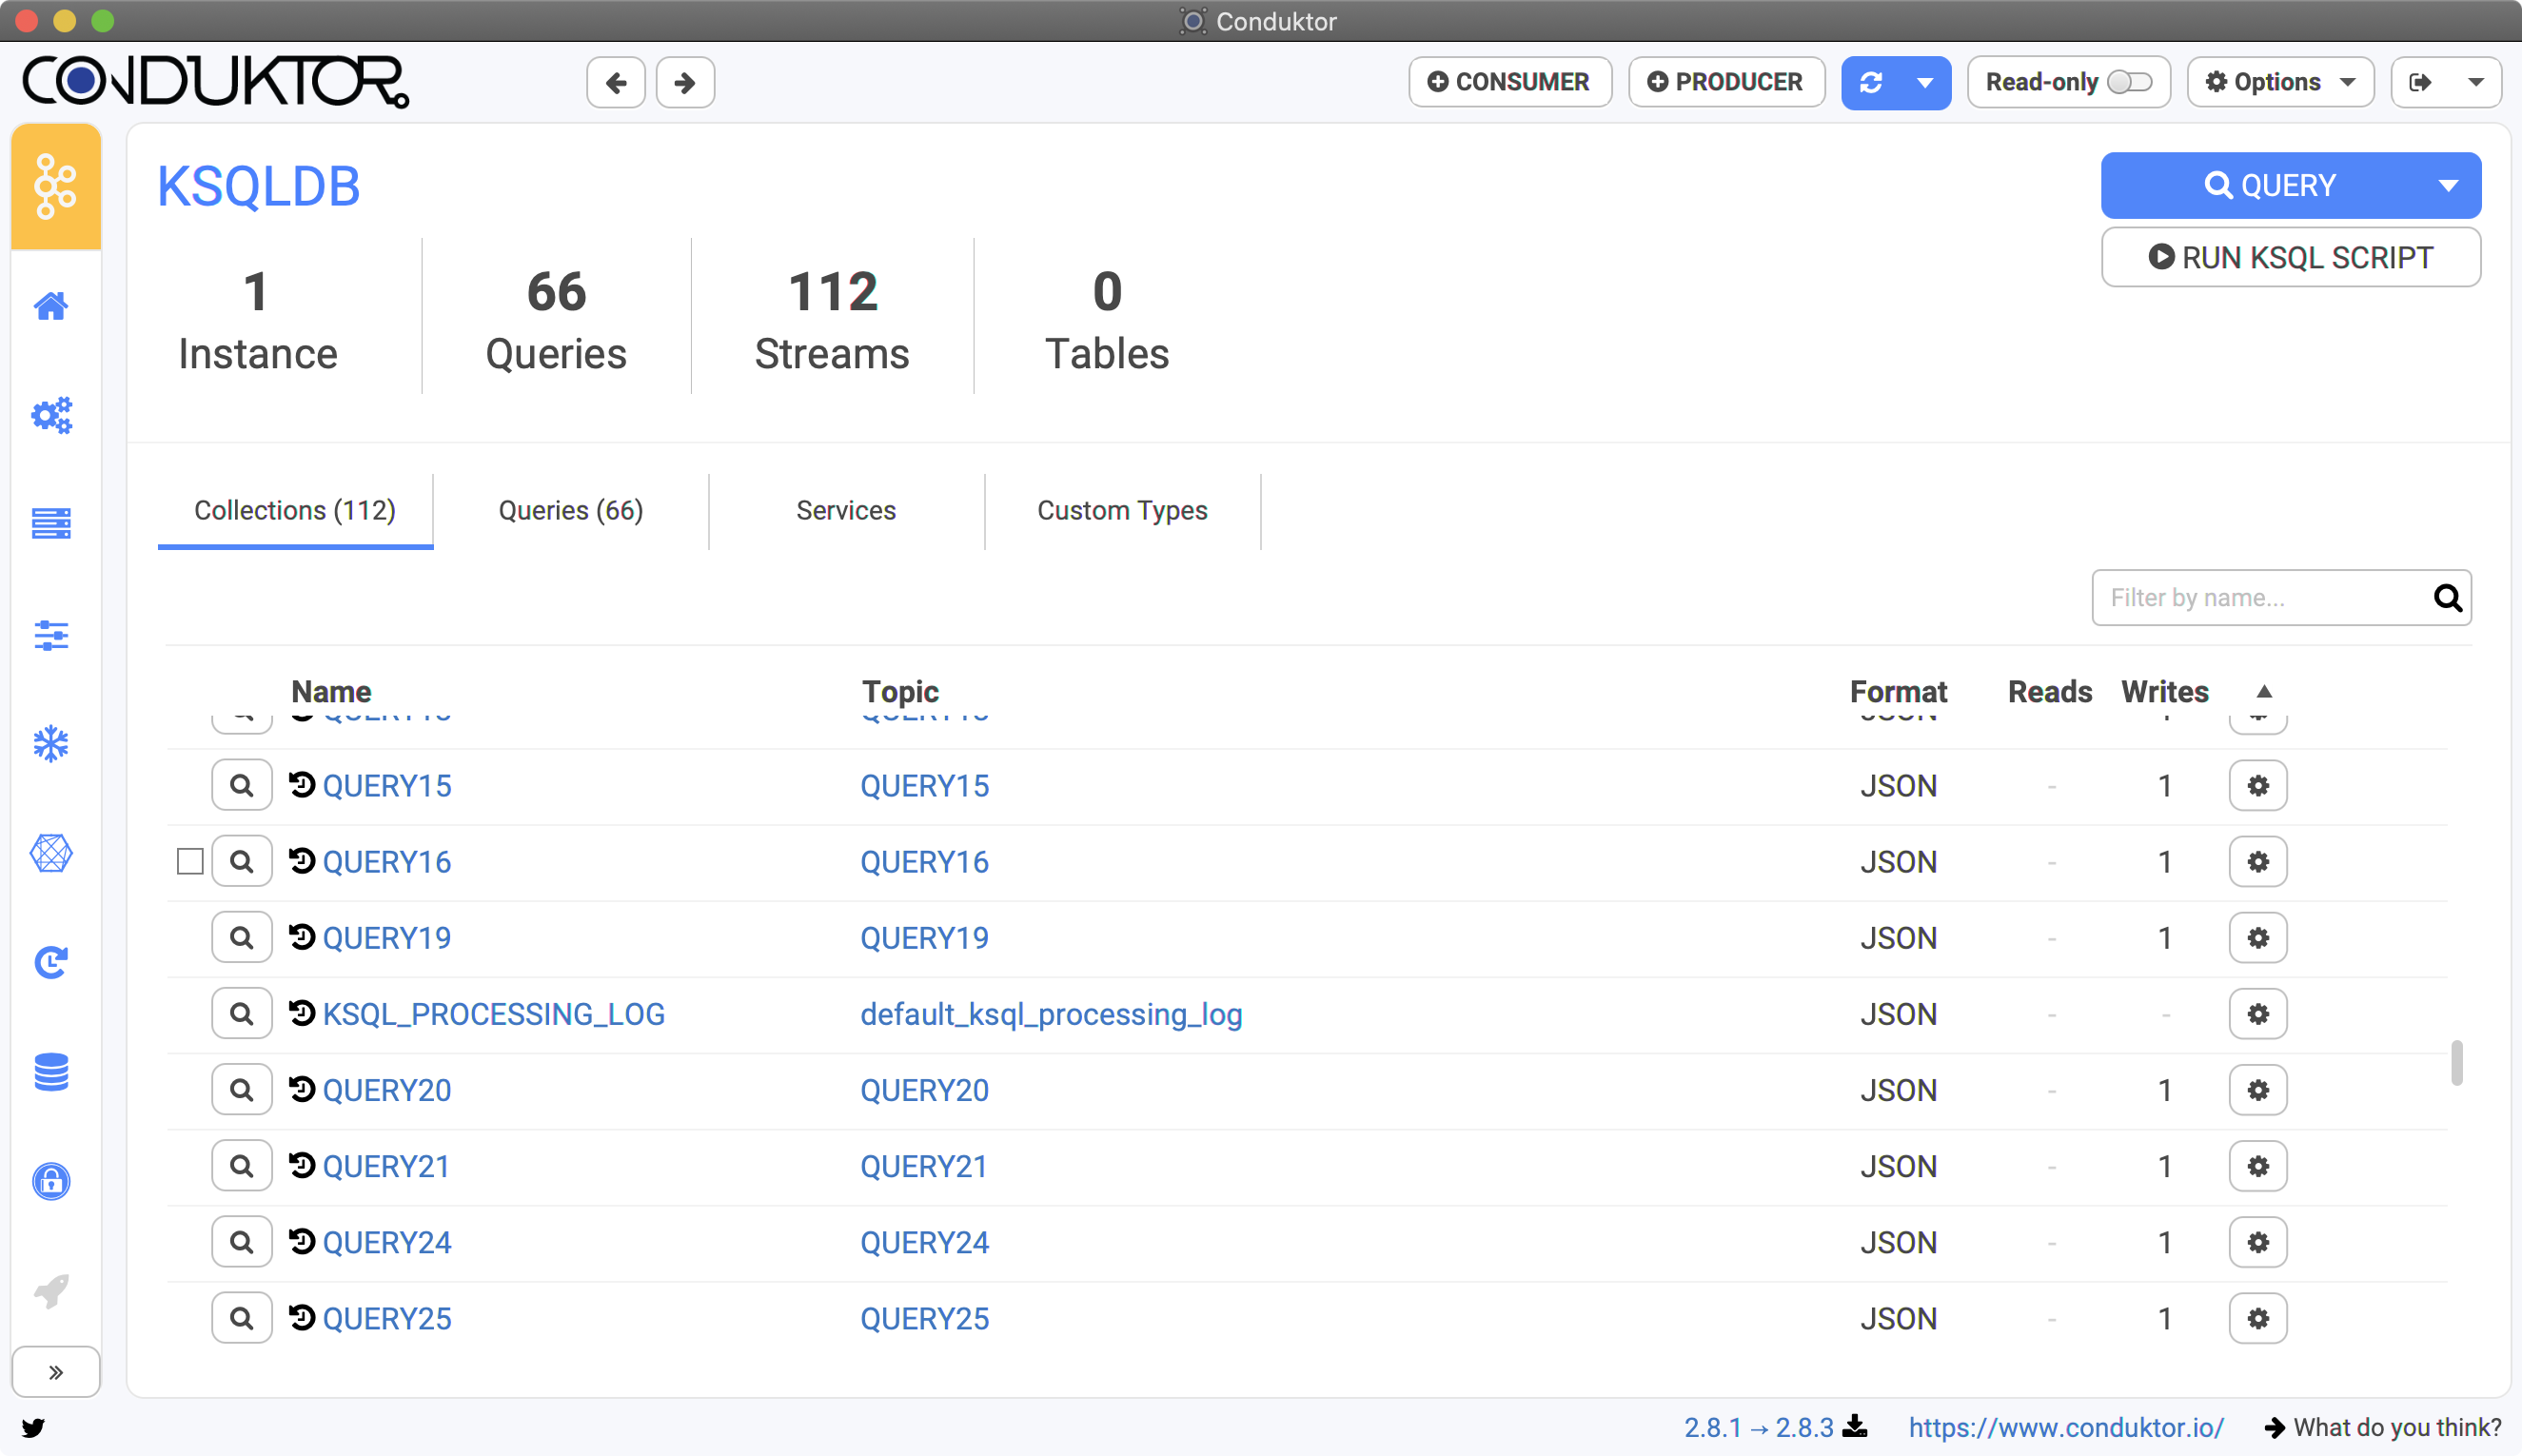Go to the Home sidebar icon
2522x1456 pixels.
52,306
